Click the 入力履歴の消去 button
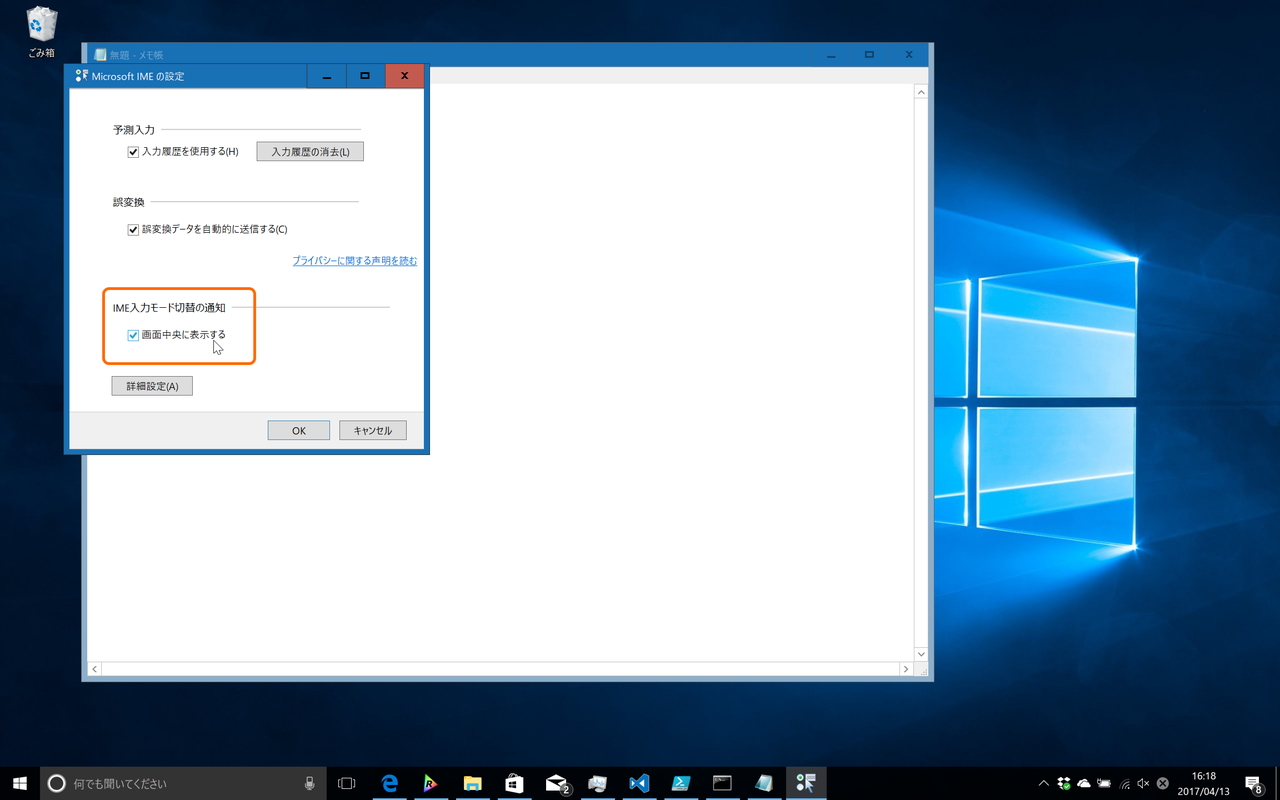Screen dimensions: 1280x800 [310, 151]
